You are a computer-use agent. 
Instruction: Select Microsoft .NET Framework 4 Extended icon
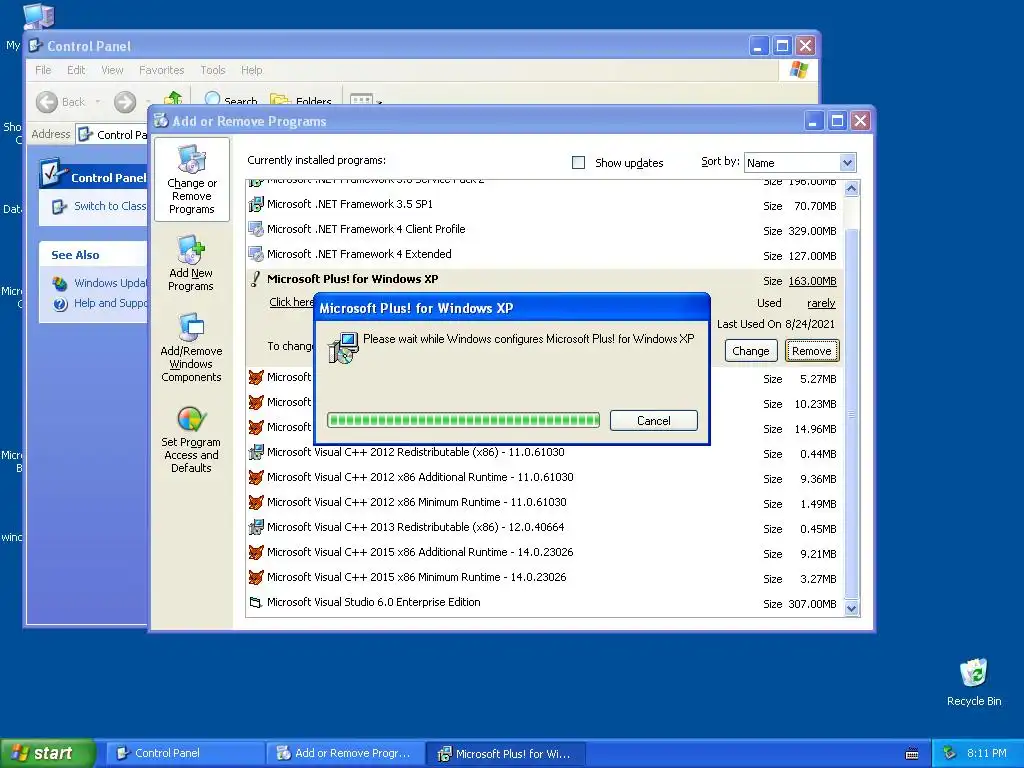point(256,254)
